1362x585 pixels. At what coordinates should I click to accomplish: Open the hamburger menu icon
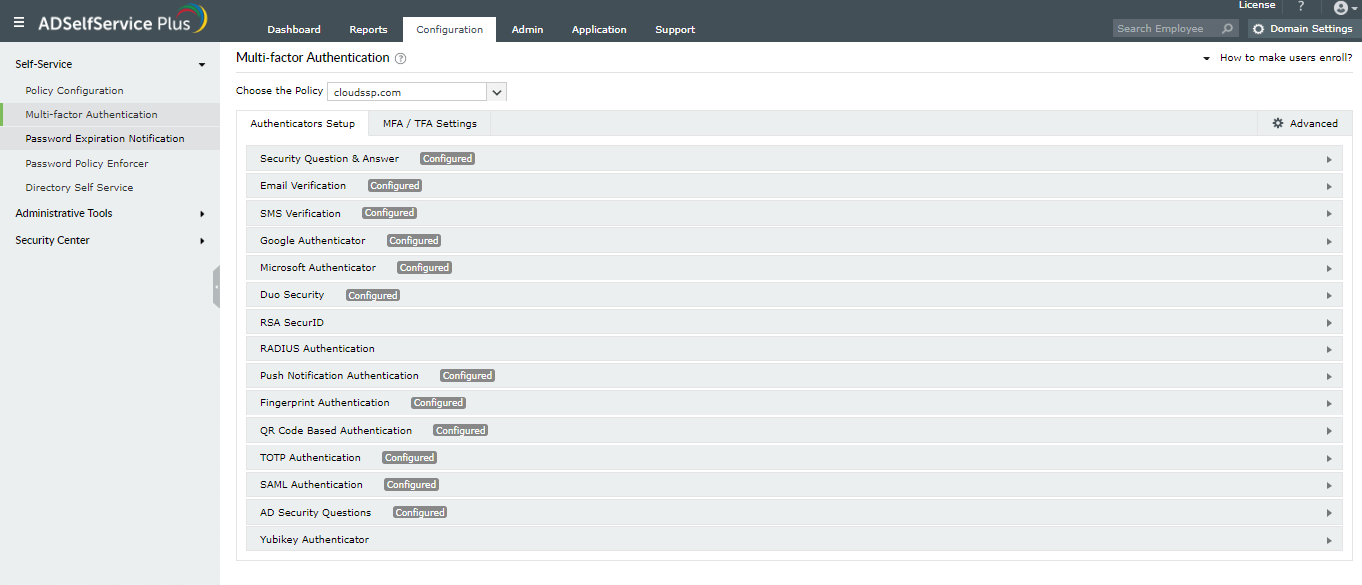tap(18, 21)
